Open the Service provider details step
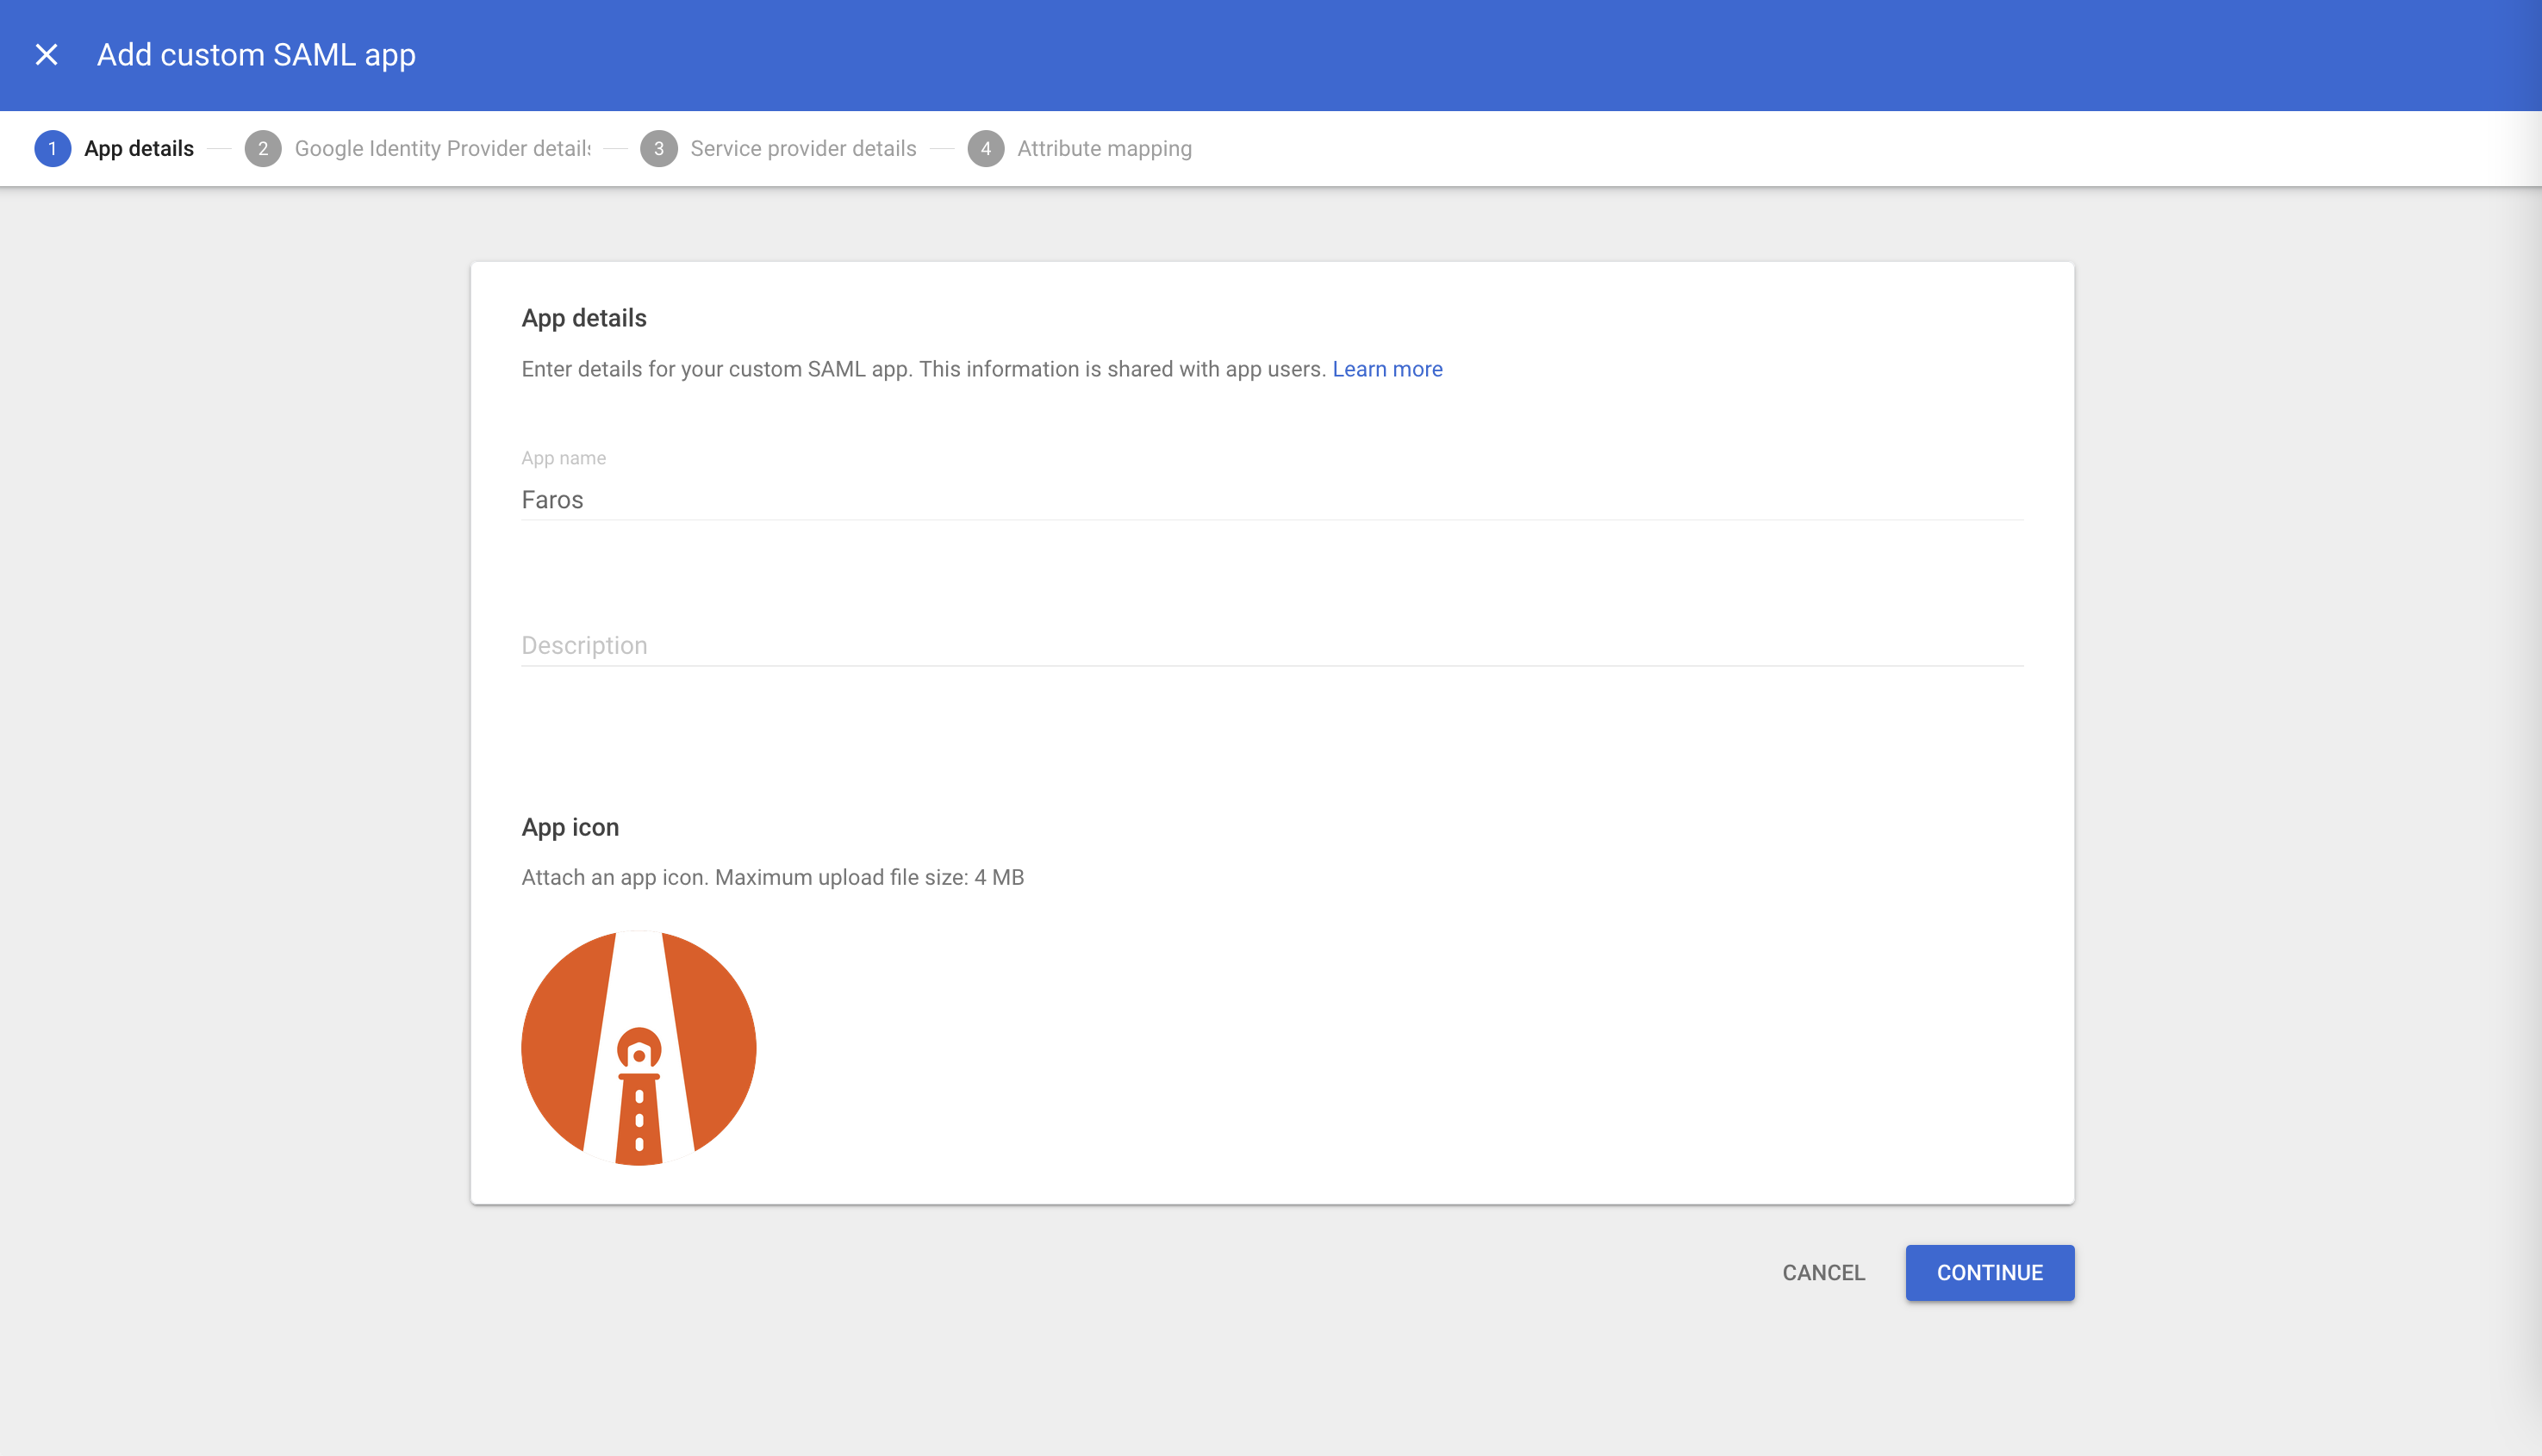This screenshot has height=1456, width=2542. (x=803, y=149)
